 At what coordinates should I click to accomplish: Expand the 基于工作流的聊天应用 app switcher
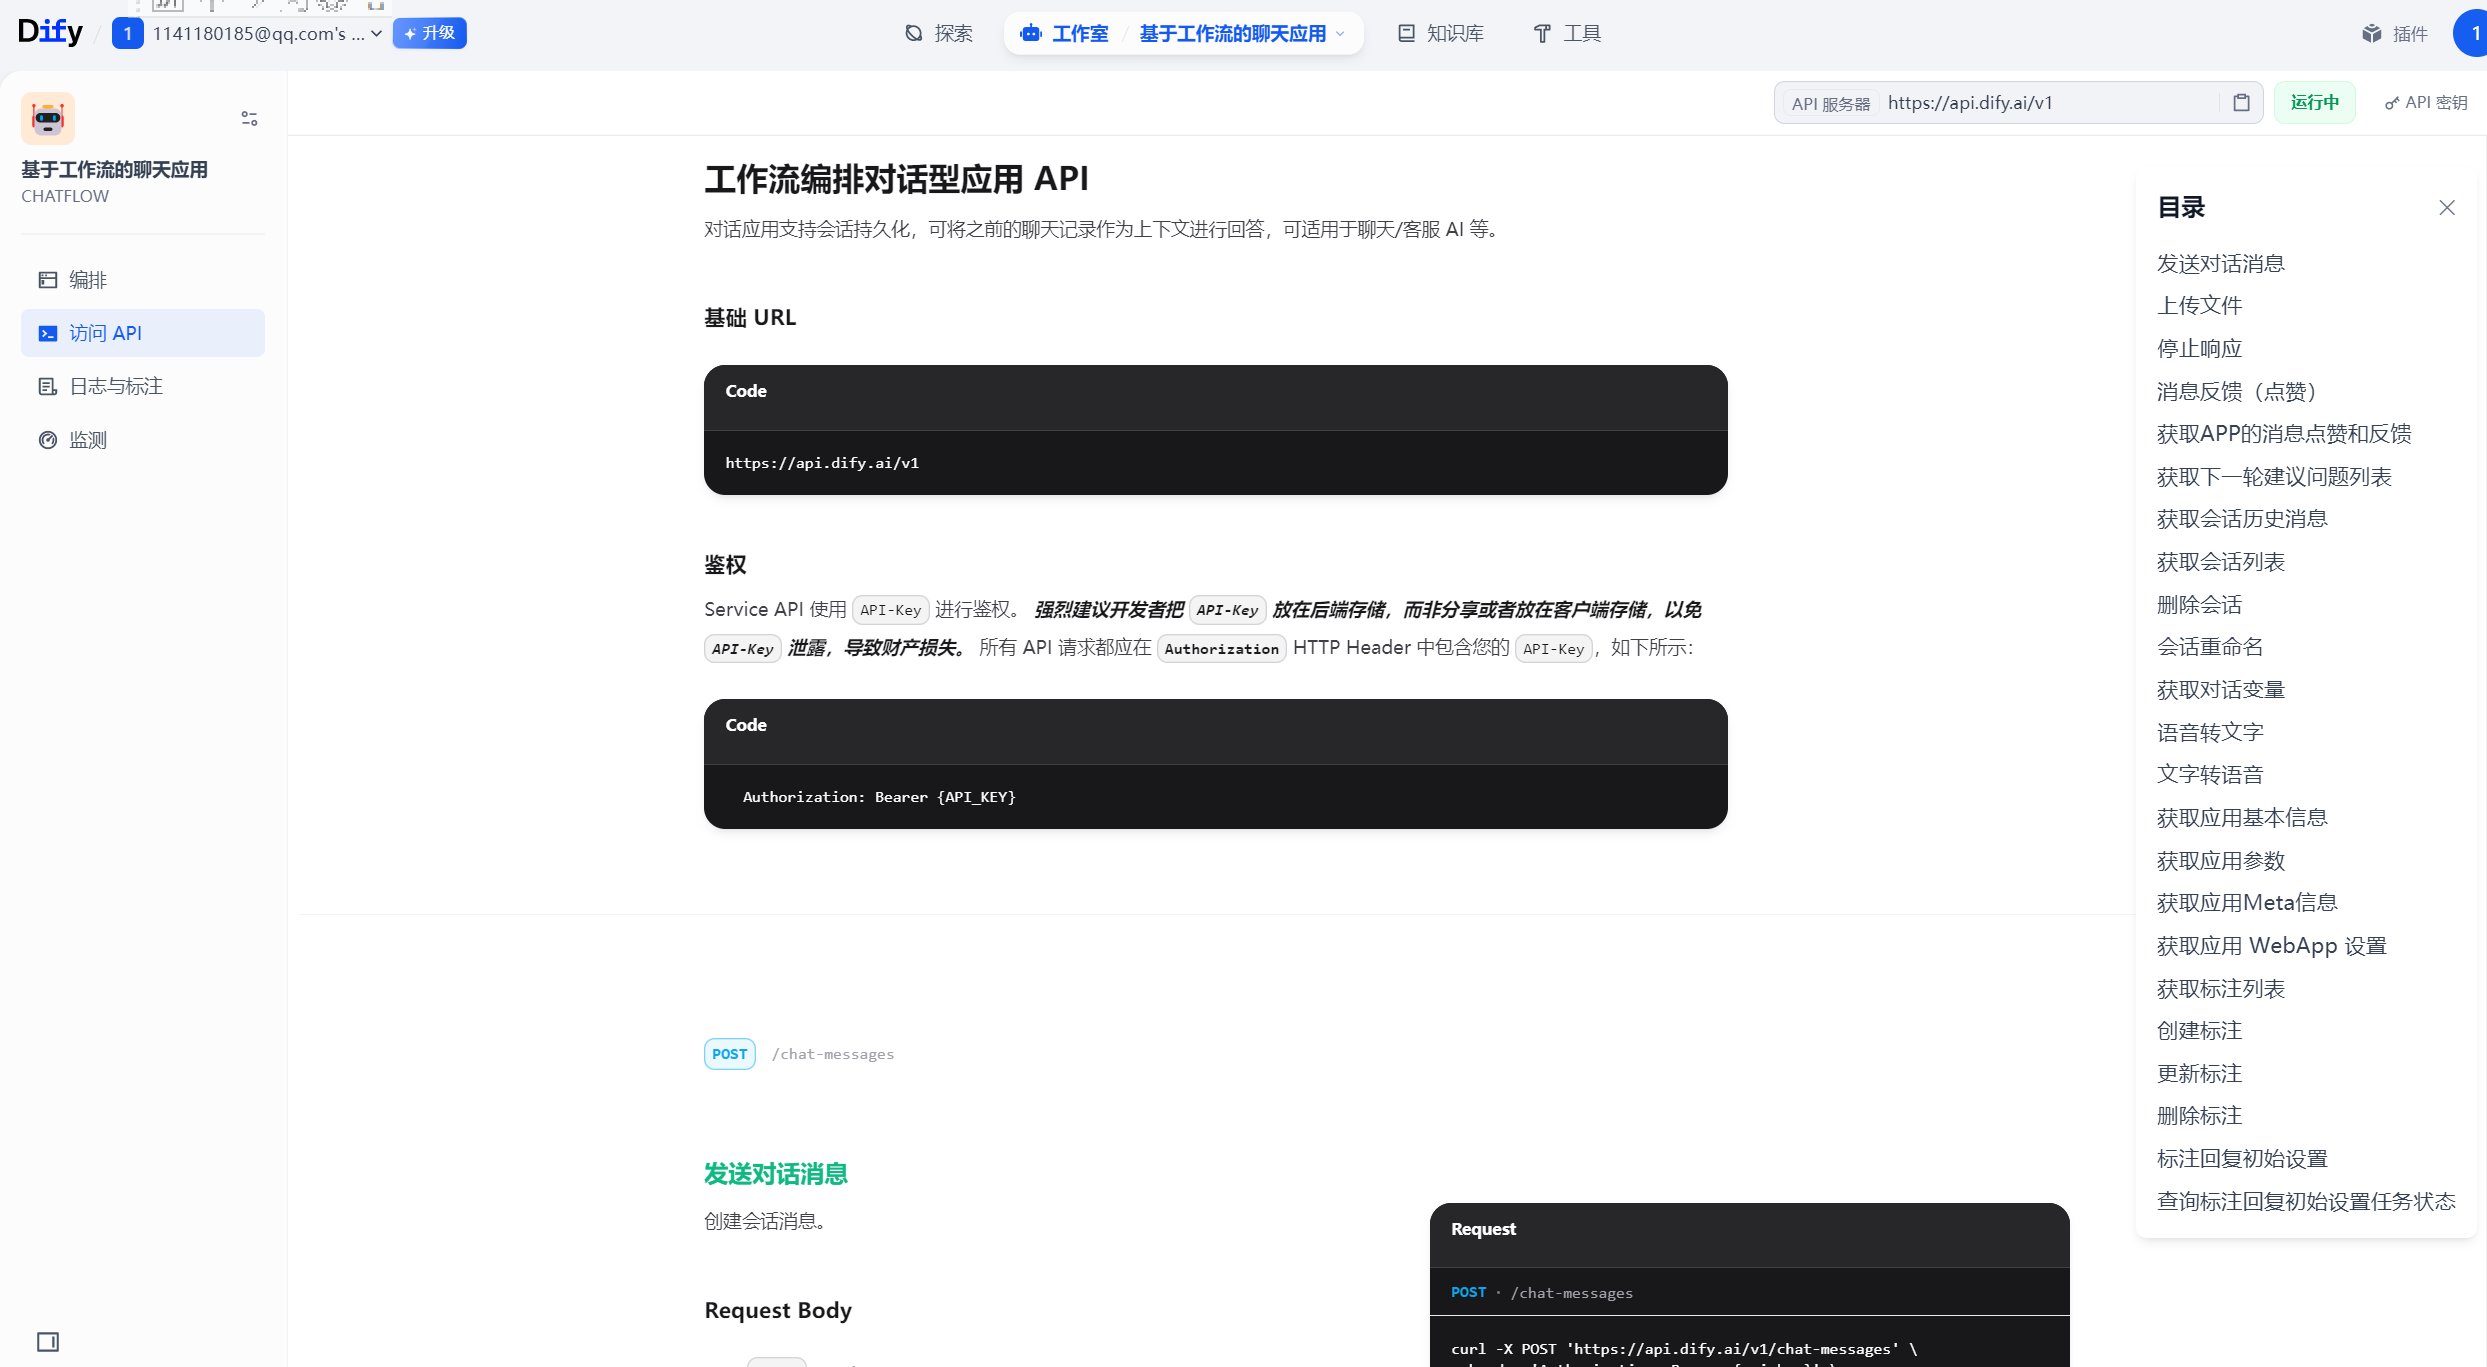1241,34
